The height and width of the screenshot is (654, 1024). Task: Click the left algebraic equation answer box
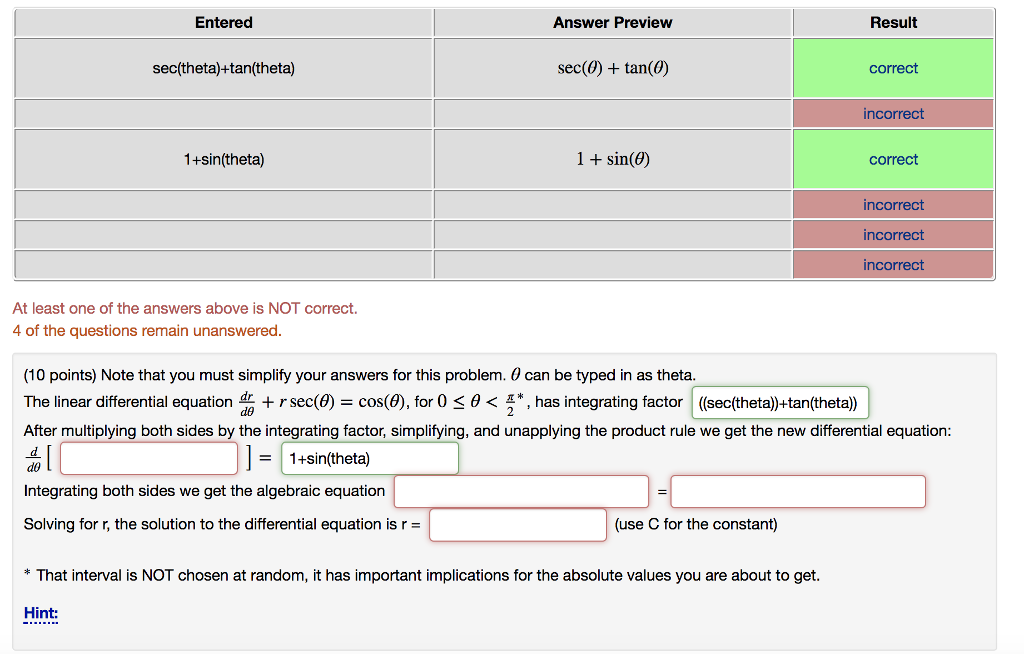pos(521,491)
